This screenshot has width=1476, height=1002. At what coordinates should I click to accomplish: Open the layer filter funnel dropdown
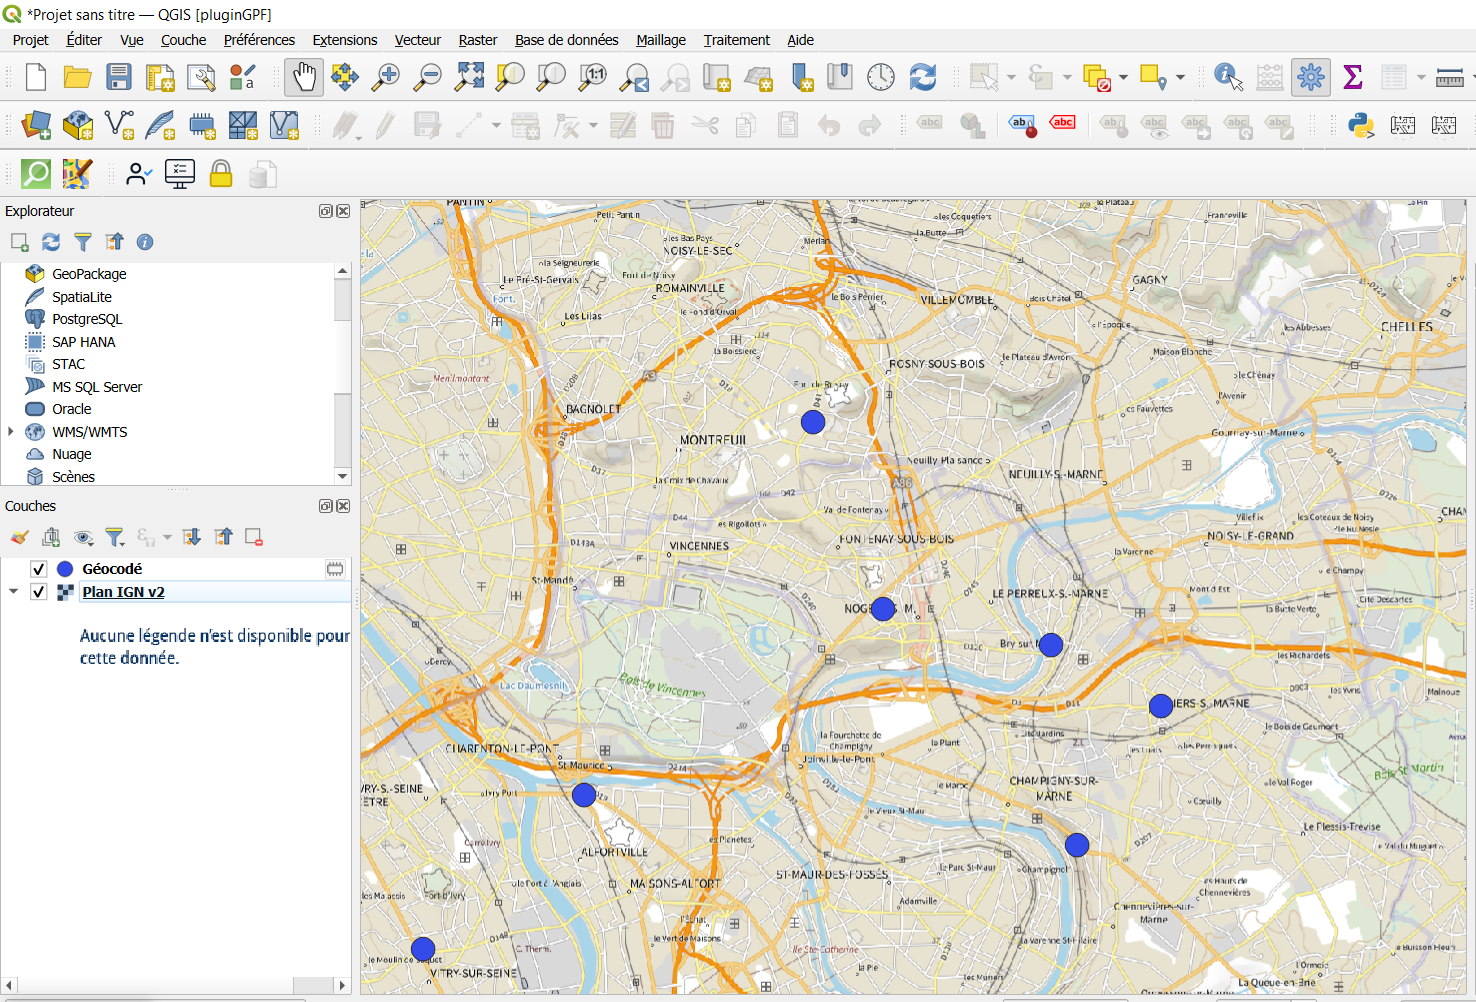[x=116, y=538]
